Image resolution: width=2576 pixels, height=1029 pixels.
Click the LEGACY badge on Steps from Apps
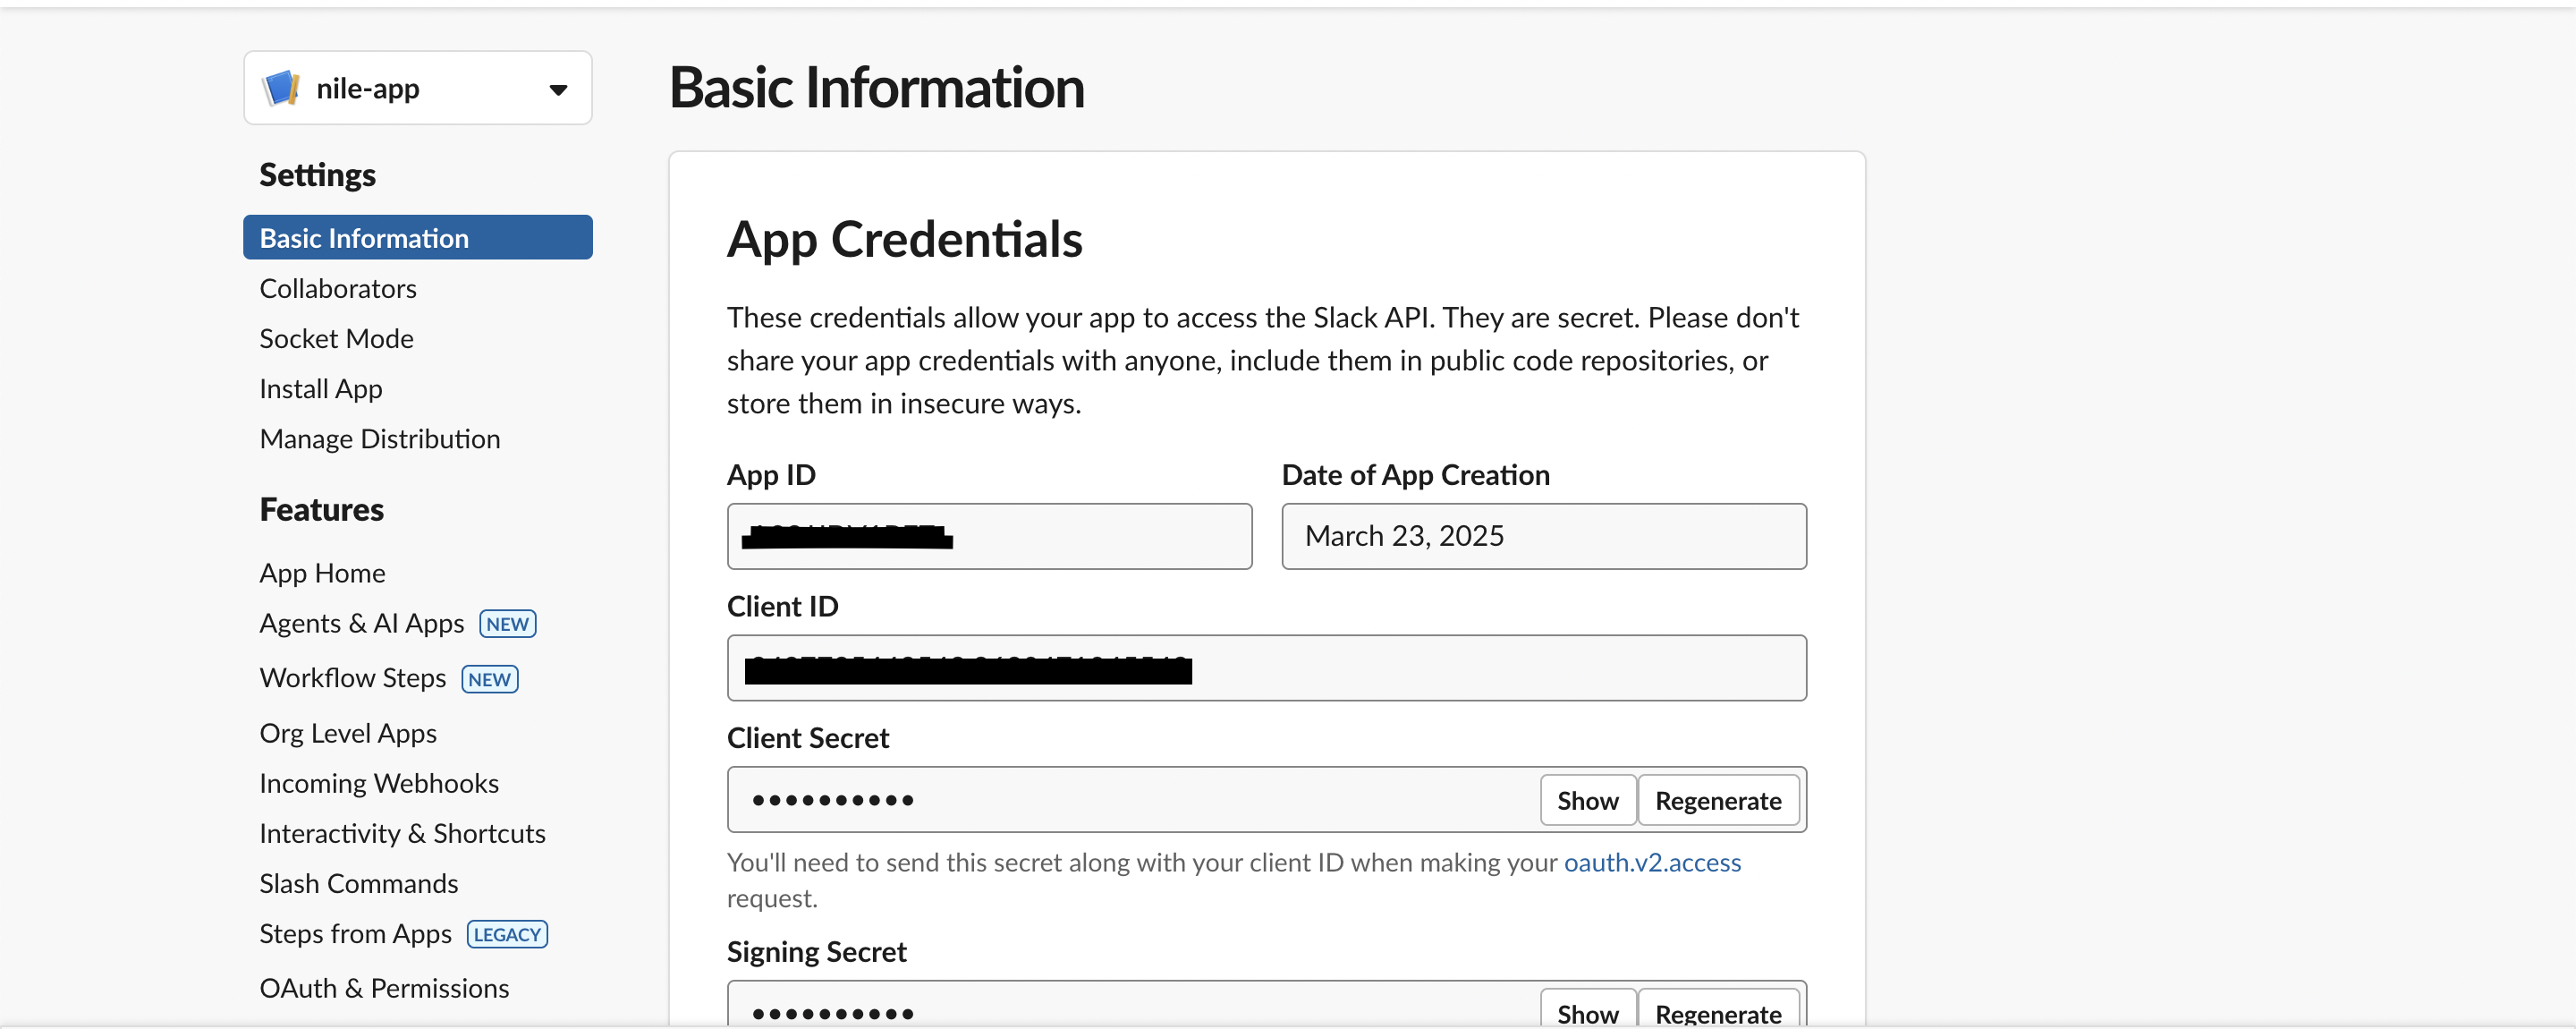(507, 934)
